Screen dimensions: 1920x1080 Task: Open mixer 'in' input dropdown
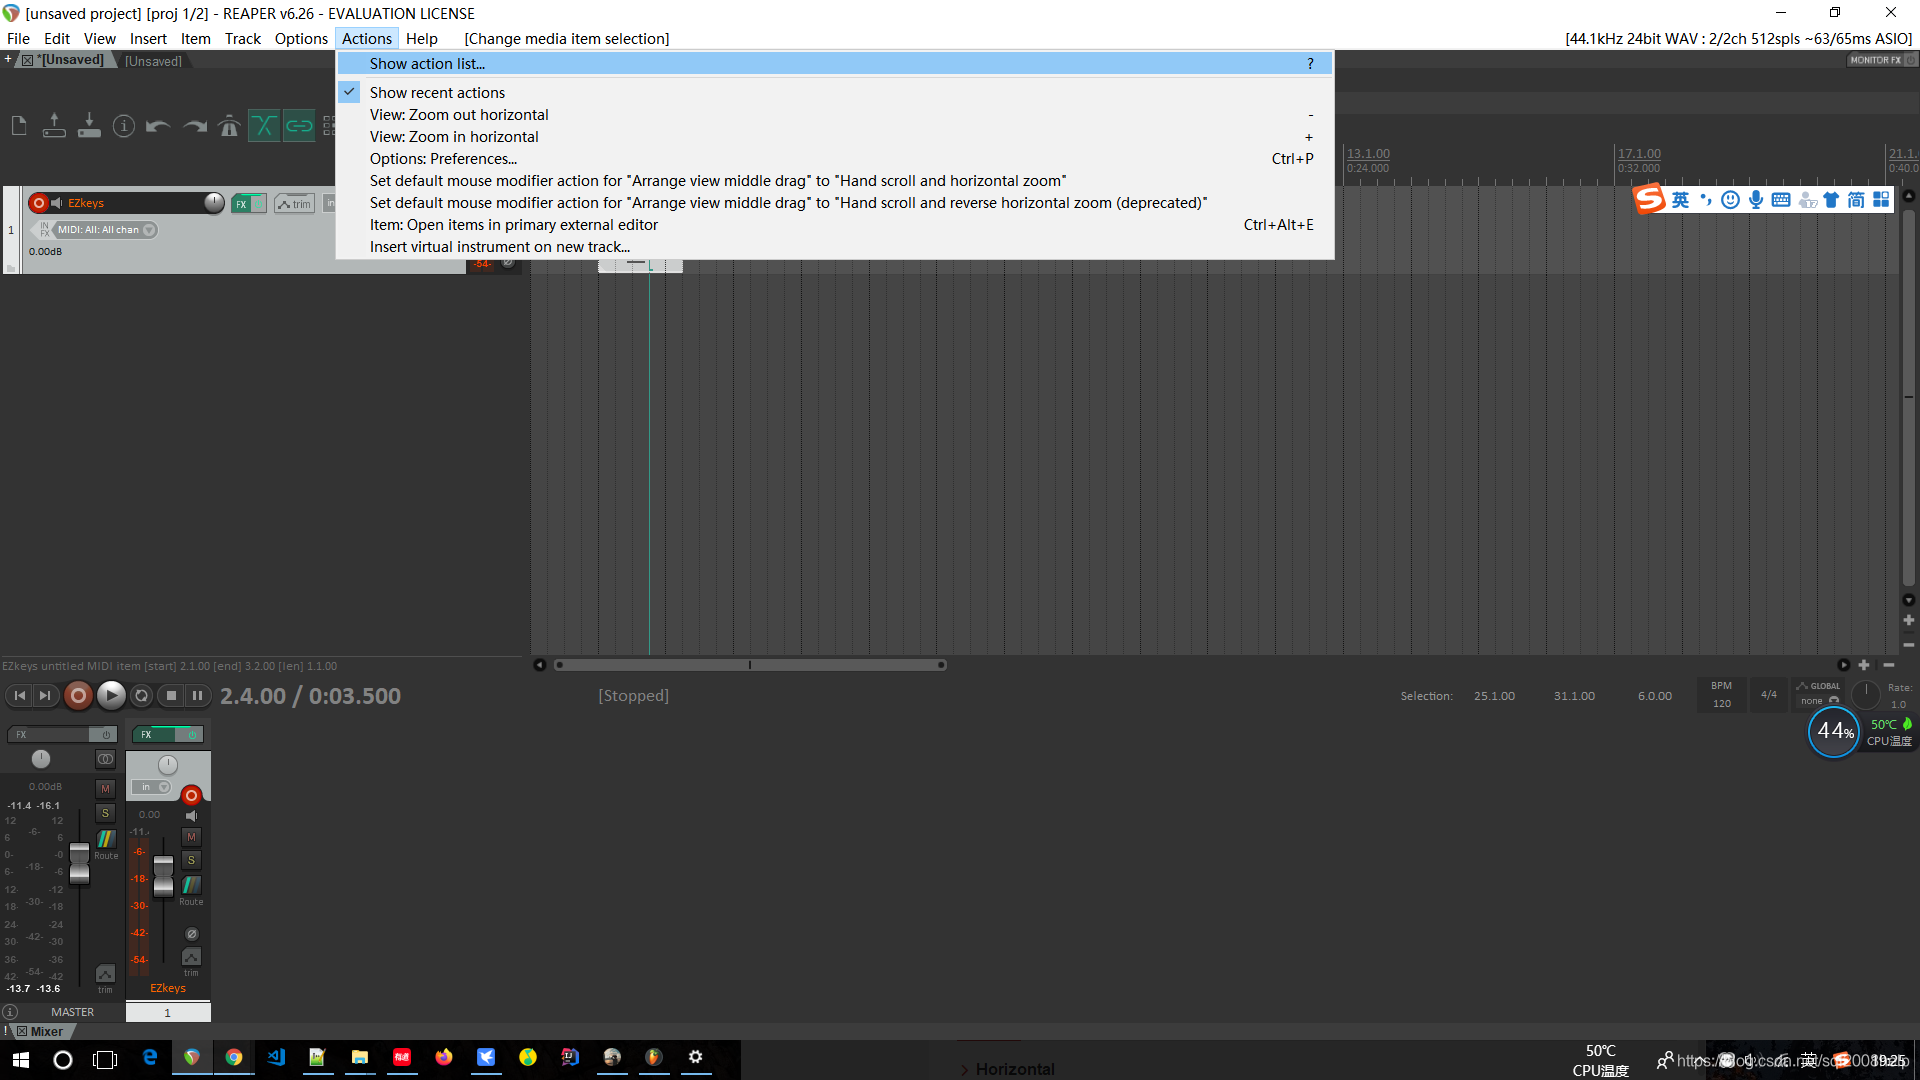click(153, 787)
